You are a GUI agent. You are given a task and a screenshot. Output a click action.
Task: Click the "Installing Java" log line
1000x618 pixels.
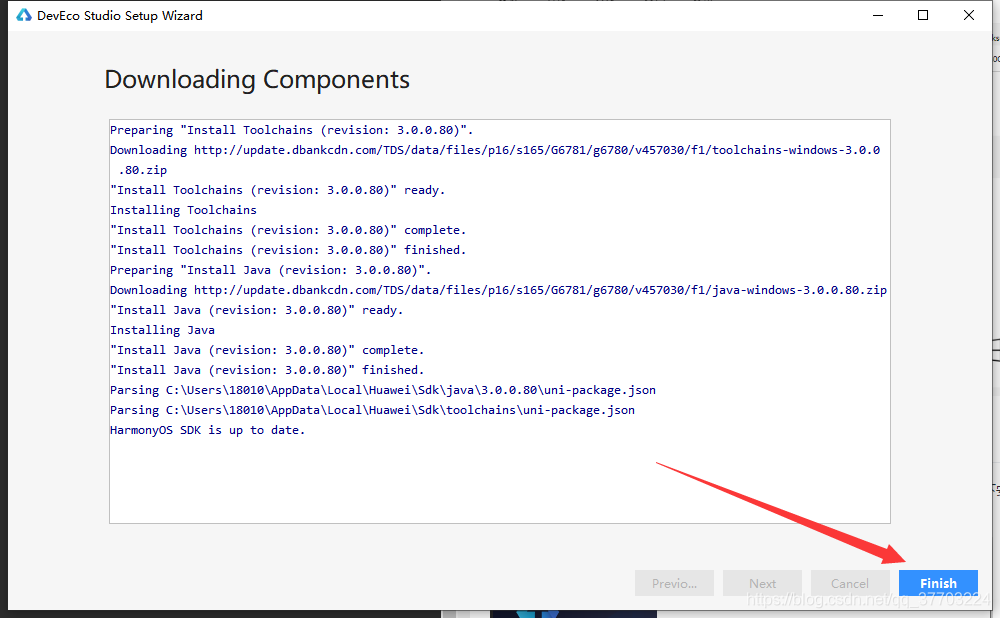pos(162,330)
